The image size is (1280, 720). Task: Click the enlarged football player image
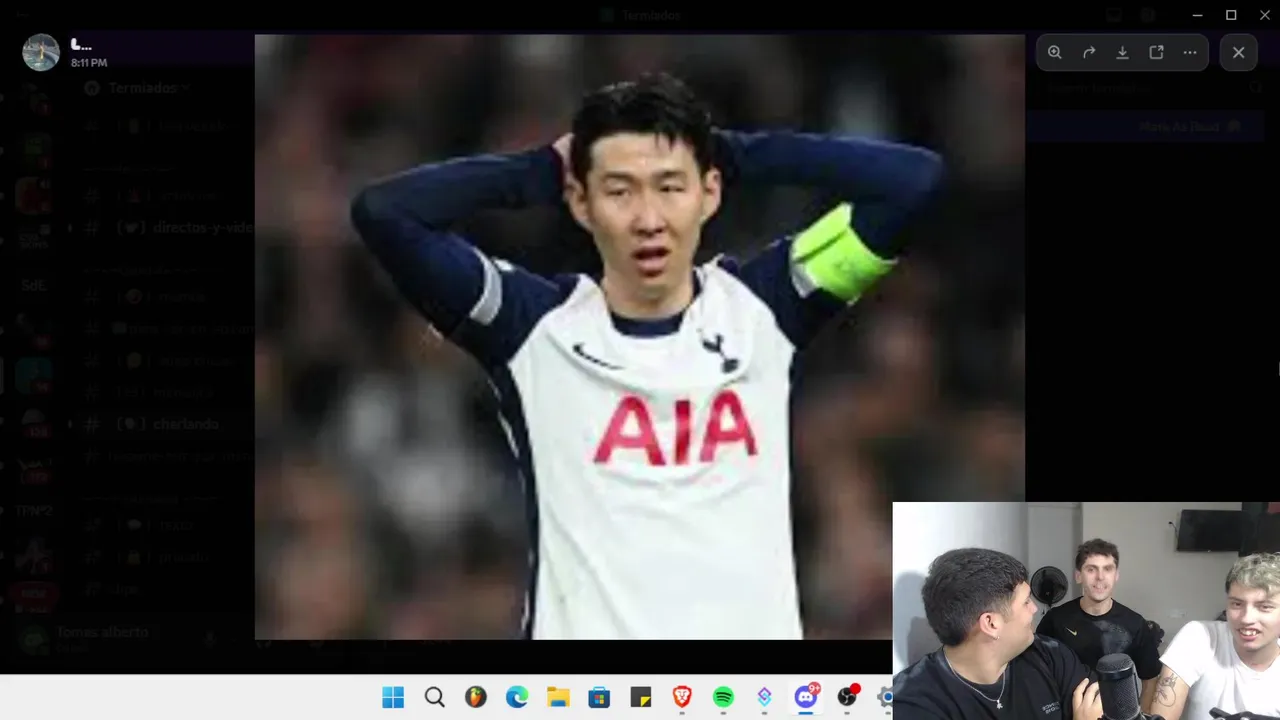(x=640, y=337)
